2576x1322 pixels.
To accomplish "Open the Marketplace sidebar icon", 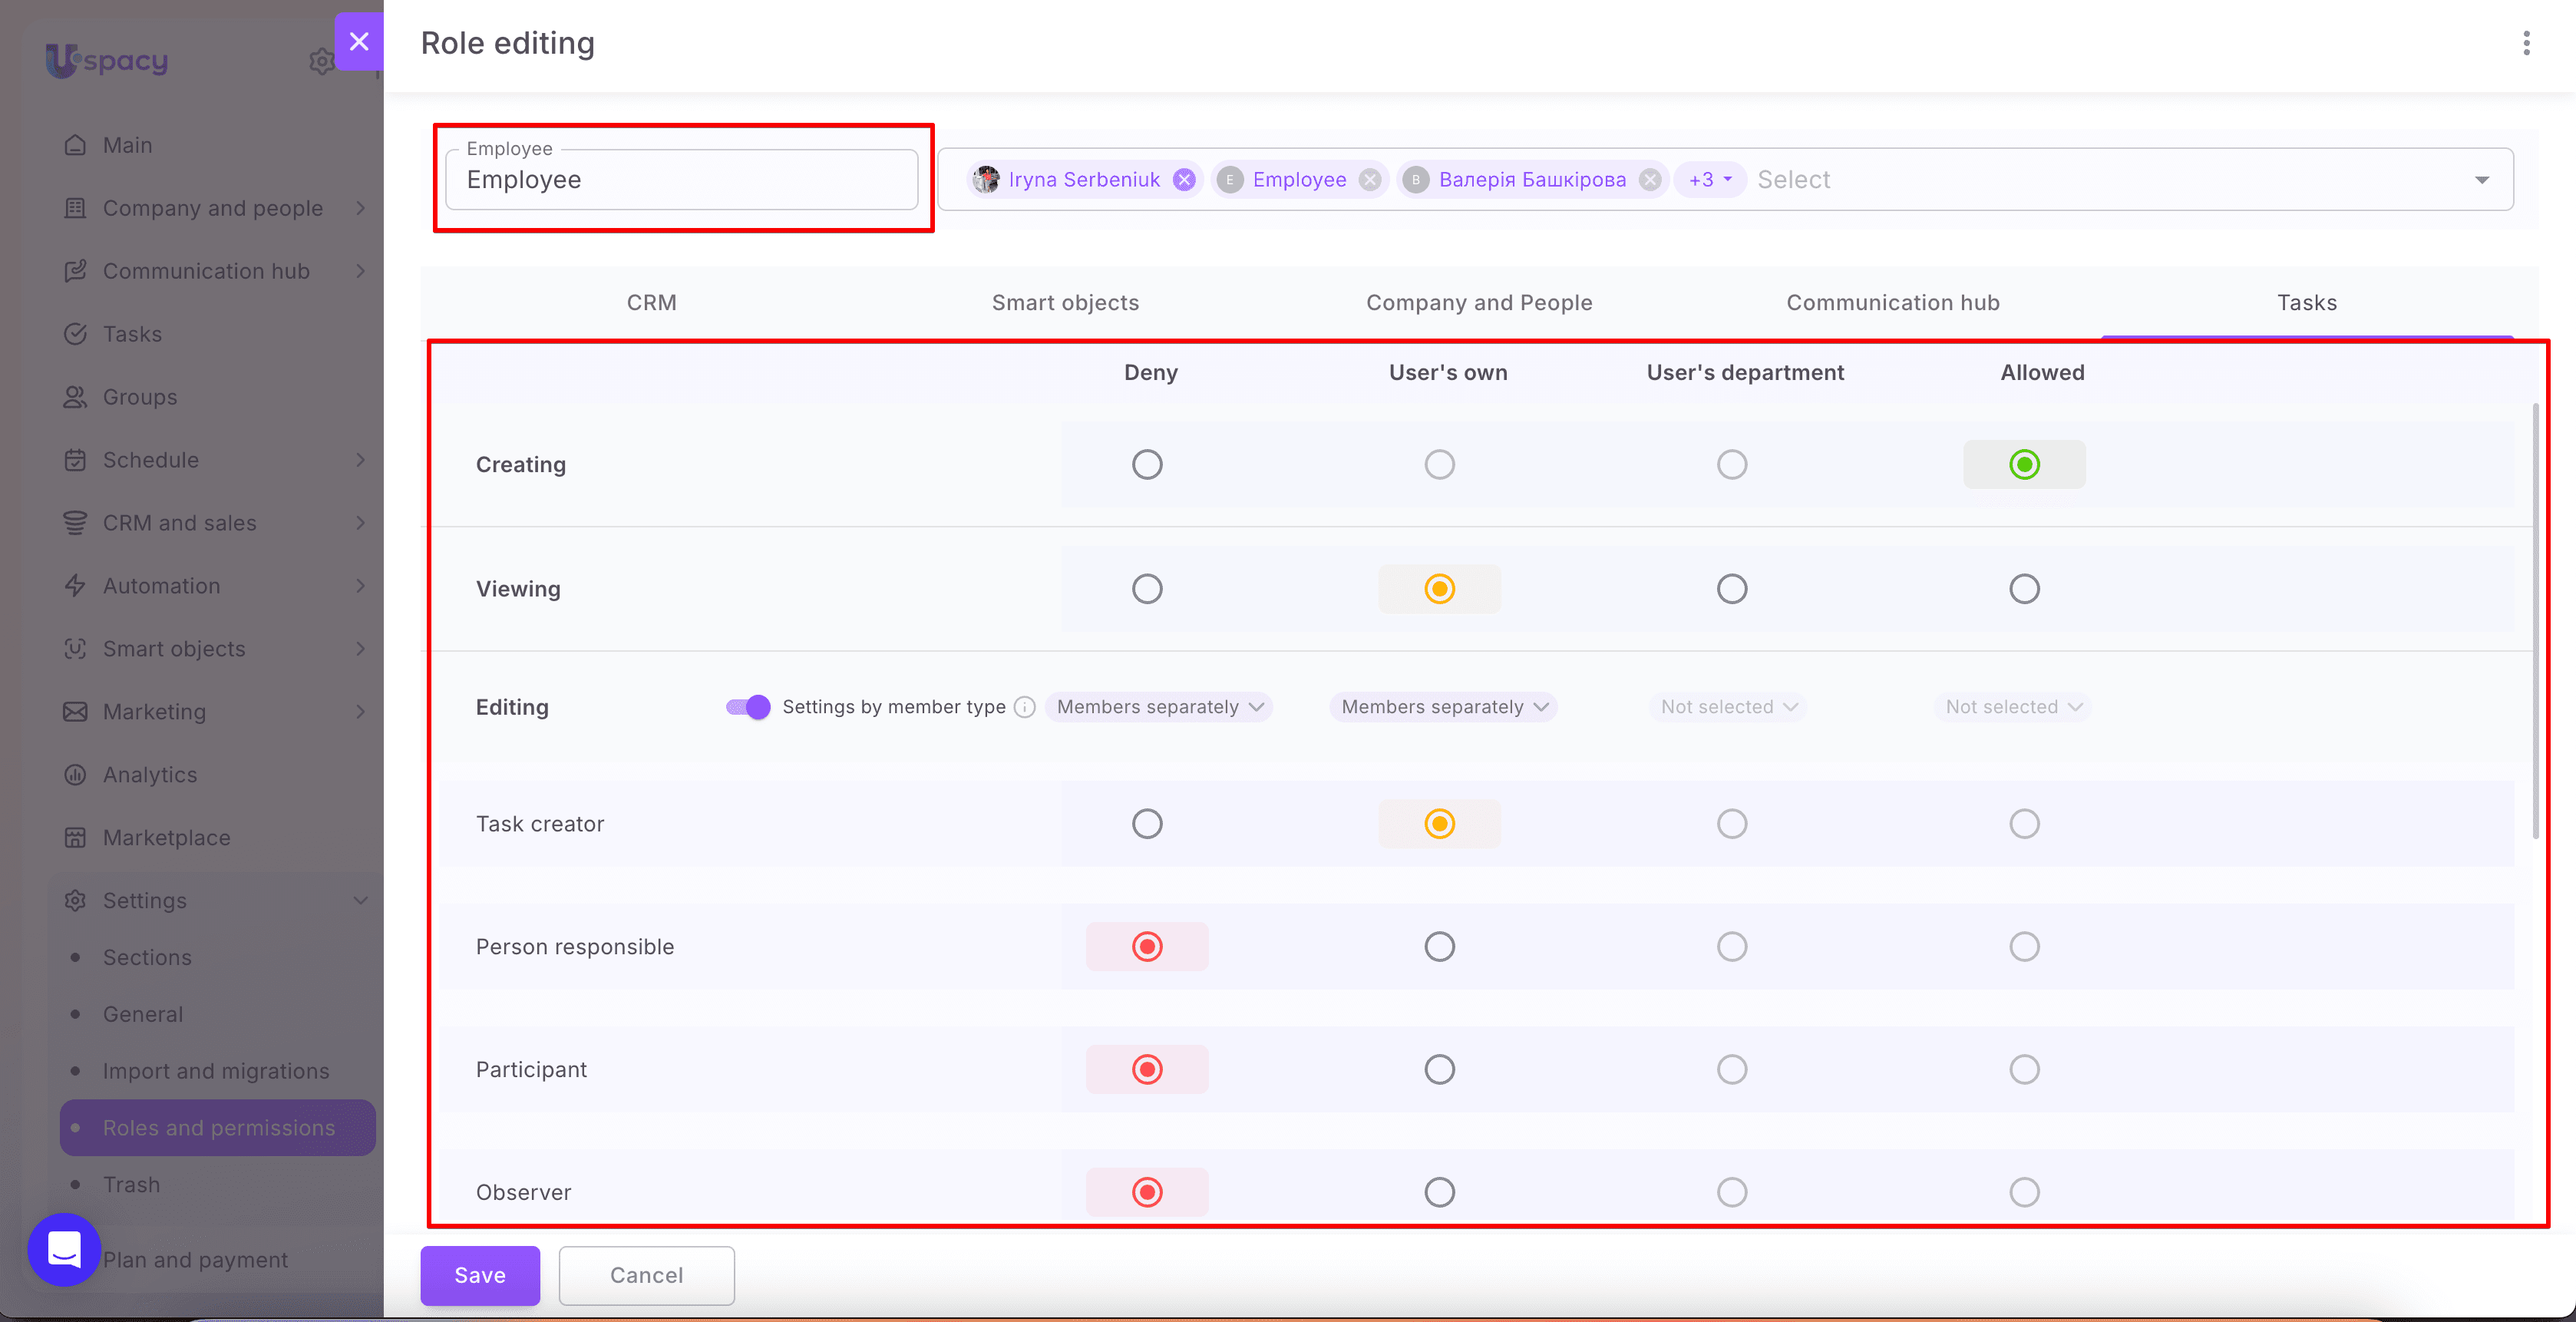I will coord(75,838).
